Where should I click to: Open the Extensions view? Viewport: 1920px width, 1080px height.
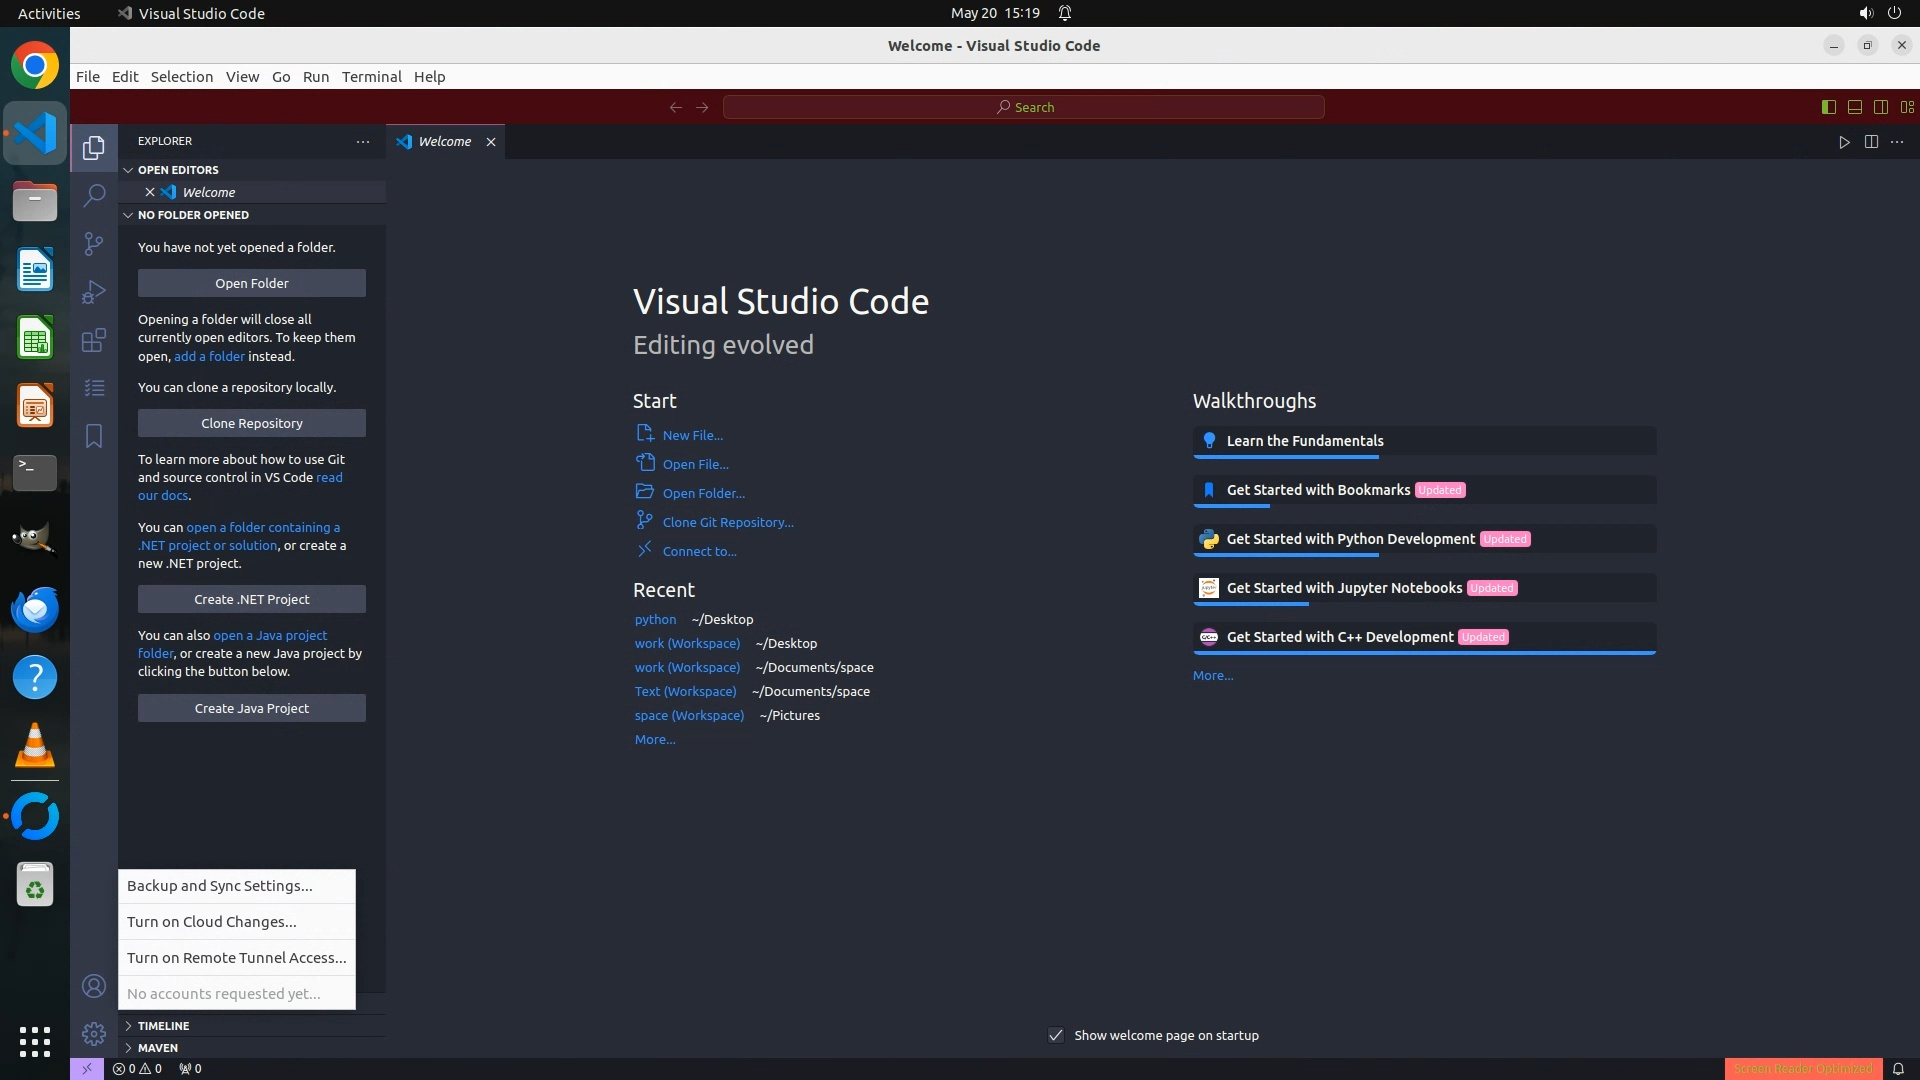94,340
